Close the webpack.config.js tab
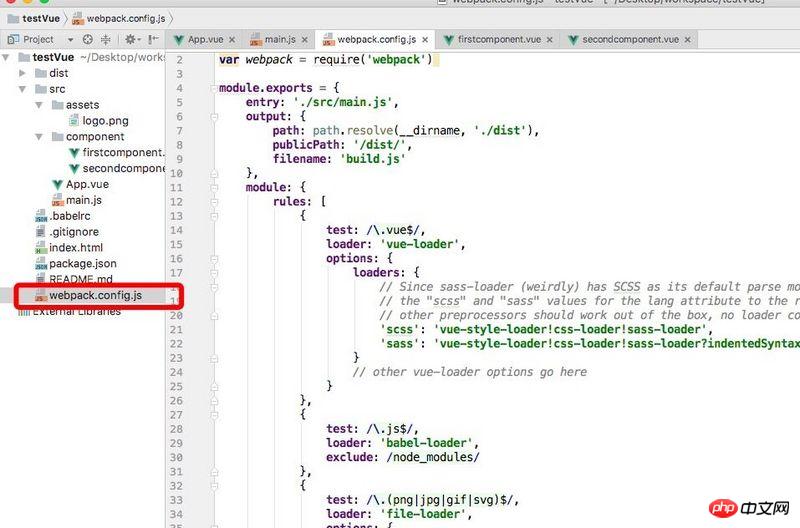 tap(425, 40)
